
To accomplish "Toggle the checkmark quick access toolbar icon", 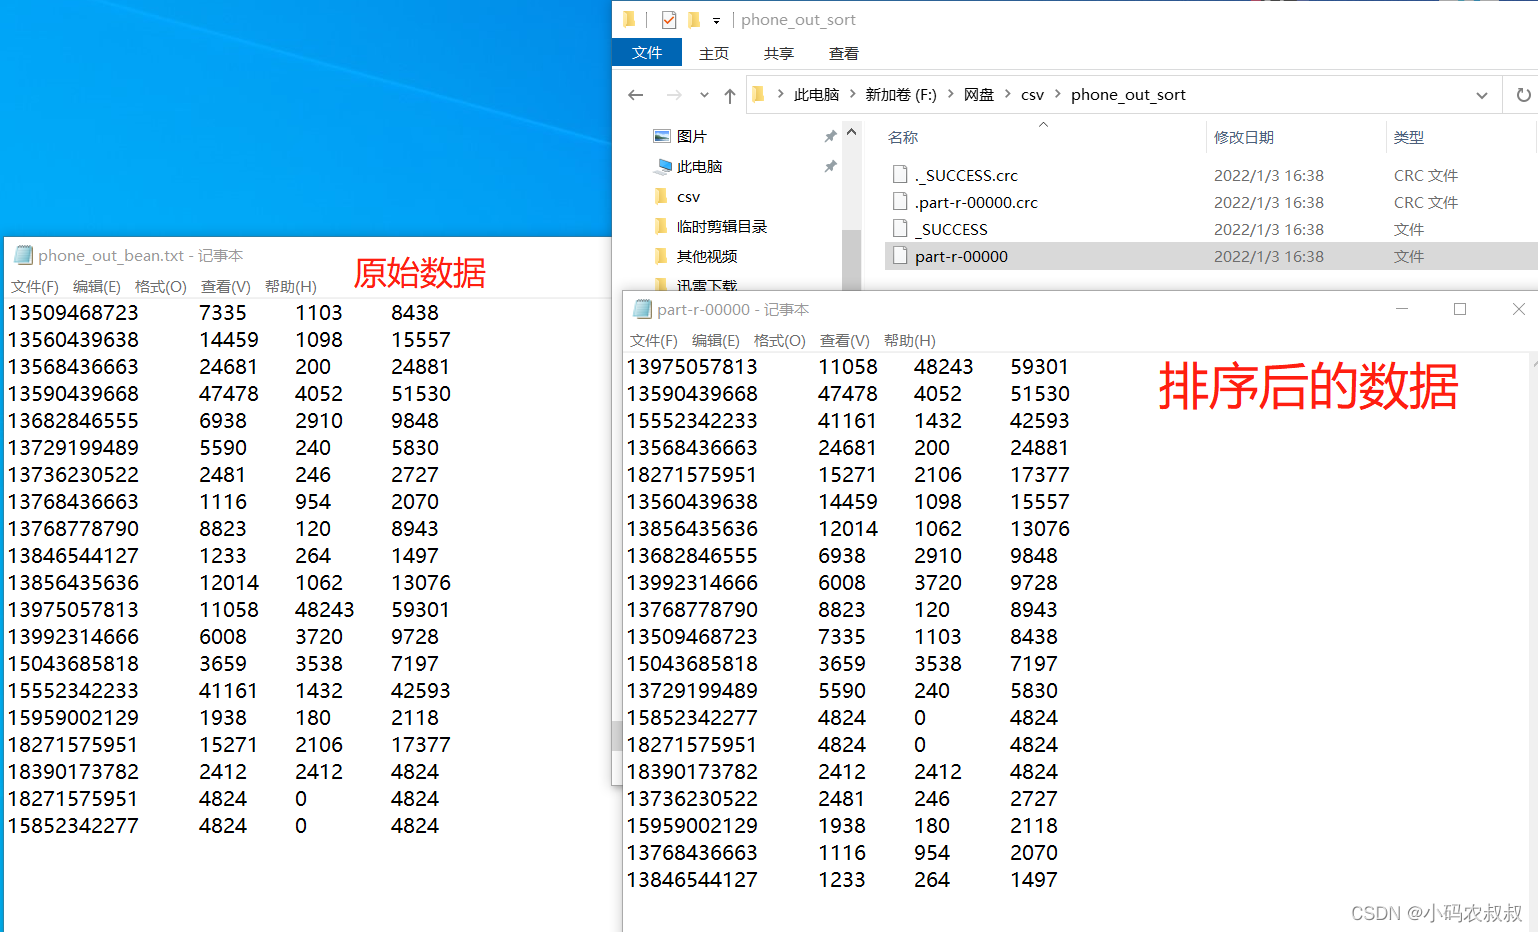I will tap(667, 19).
